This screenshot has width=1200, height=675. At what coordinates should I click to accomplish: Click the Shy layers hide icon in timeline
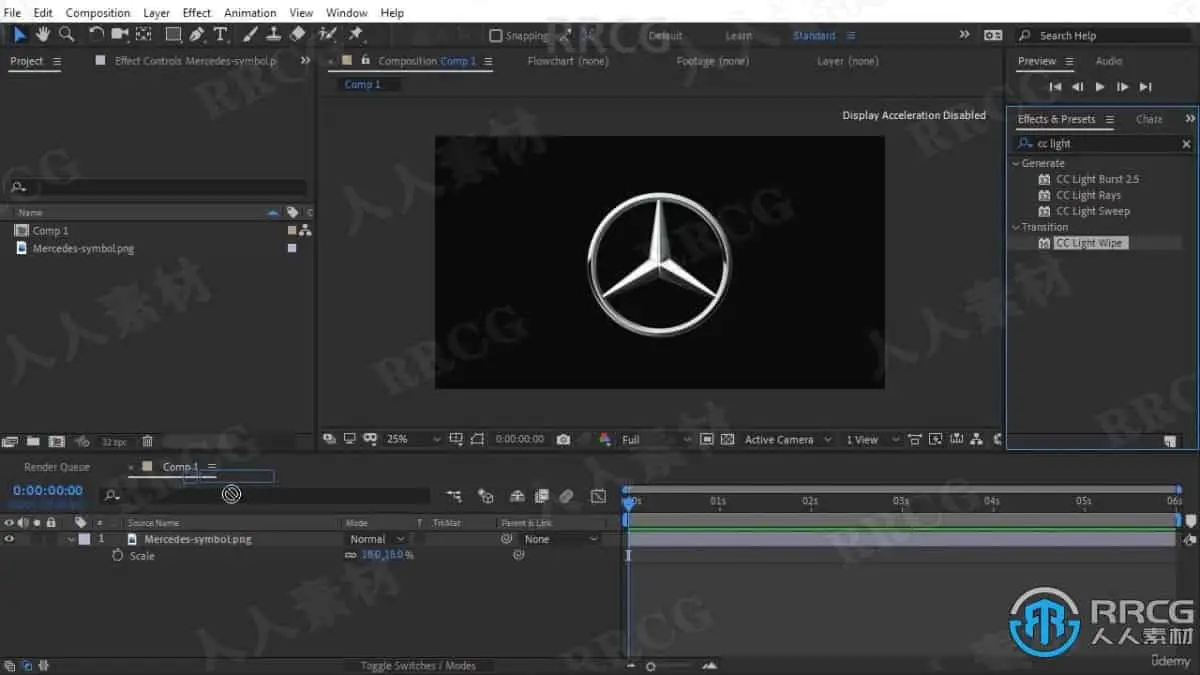tap(517, 495)
